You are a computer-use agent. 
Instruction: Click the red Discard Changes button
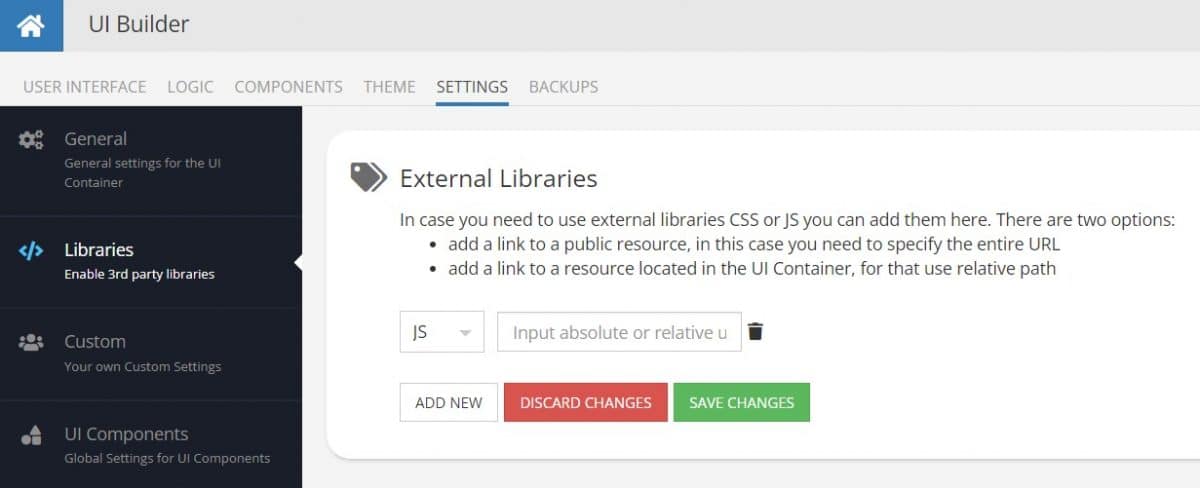click(x=586, y=402)
